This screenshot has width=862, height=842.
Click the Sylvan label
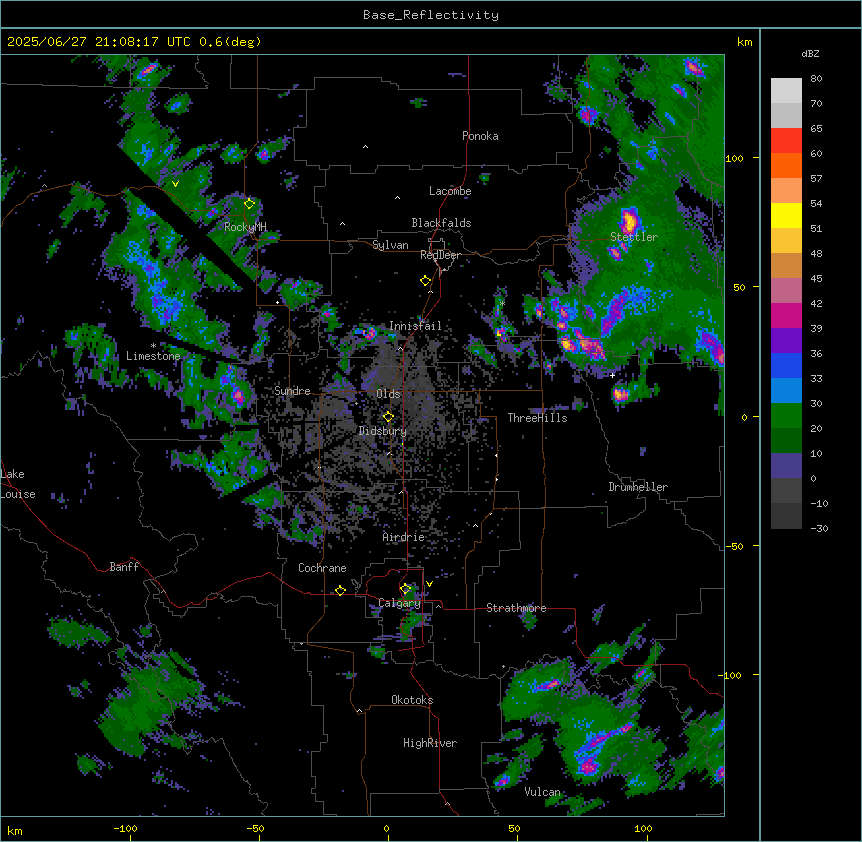(x=390, y=245)
